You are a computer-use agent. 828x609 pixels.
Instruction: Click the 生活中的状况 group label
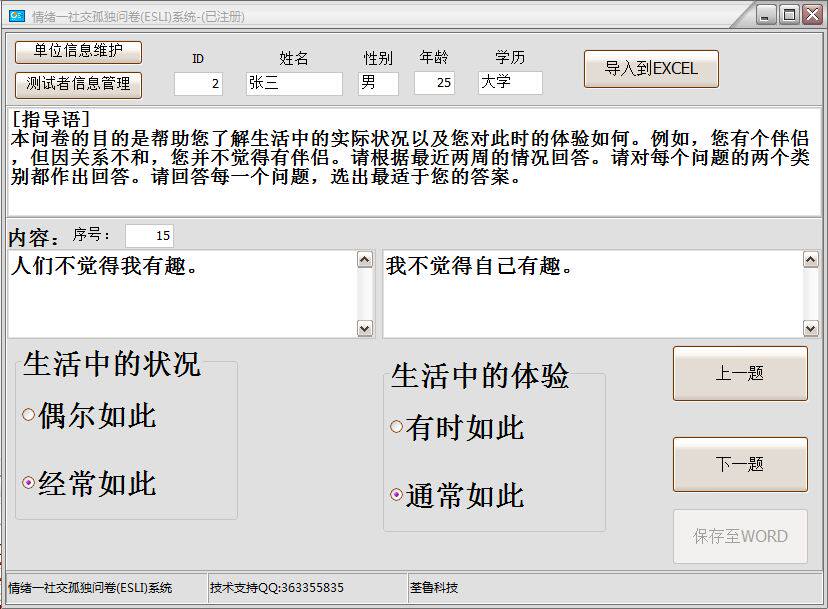(x=112, y=364)
